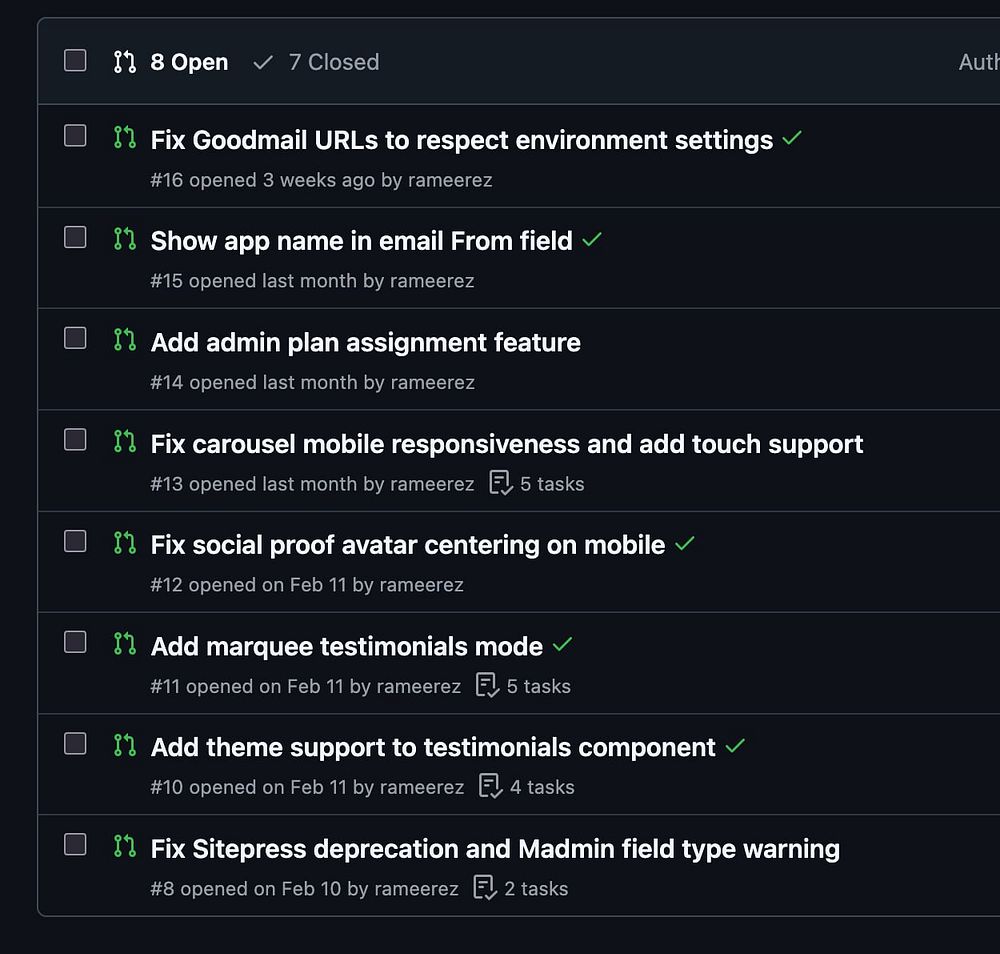1000x954 pixels.
Task: Click green checkmark status next to 'Fix Goodmail URLs'
Action: [792, 139]
